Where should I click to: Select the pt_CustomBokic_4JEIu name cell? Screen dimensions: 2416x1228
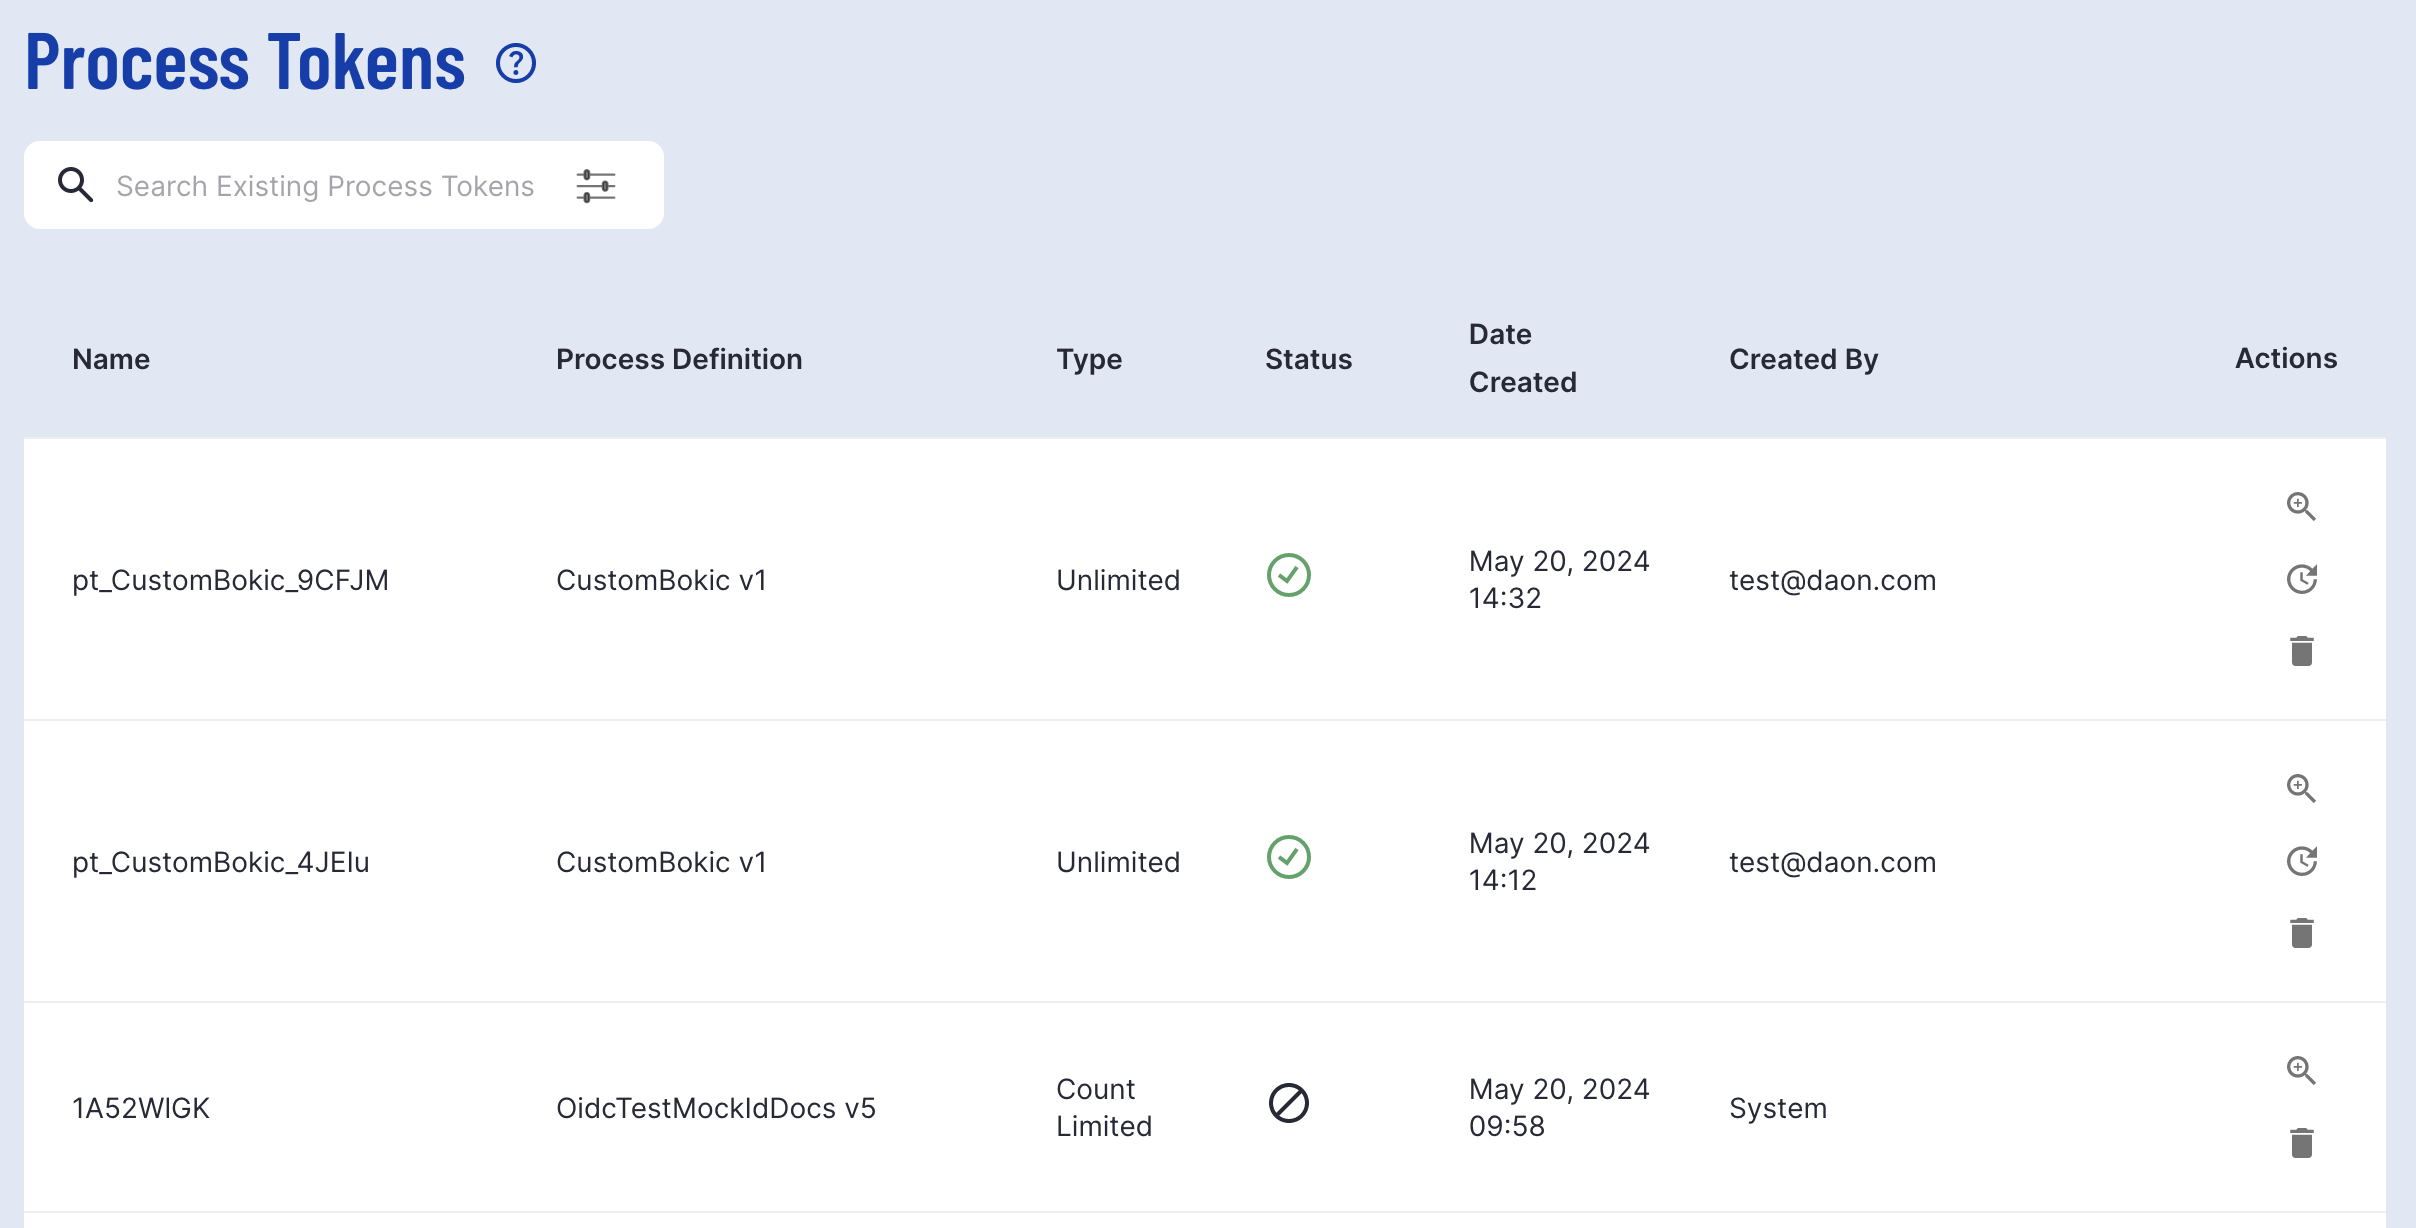pos(221,862)
